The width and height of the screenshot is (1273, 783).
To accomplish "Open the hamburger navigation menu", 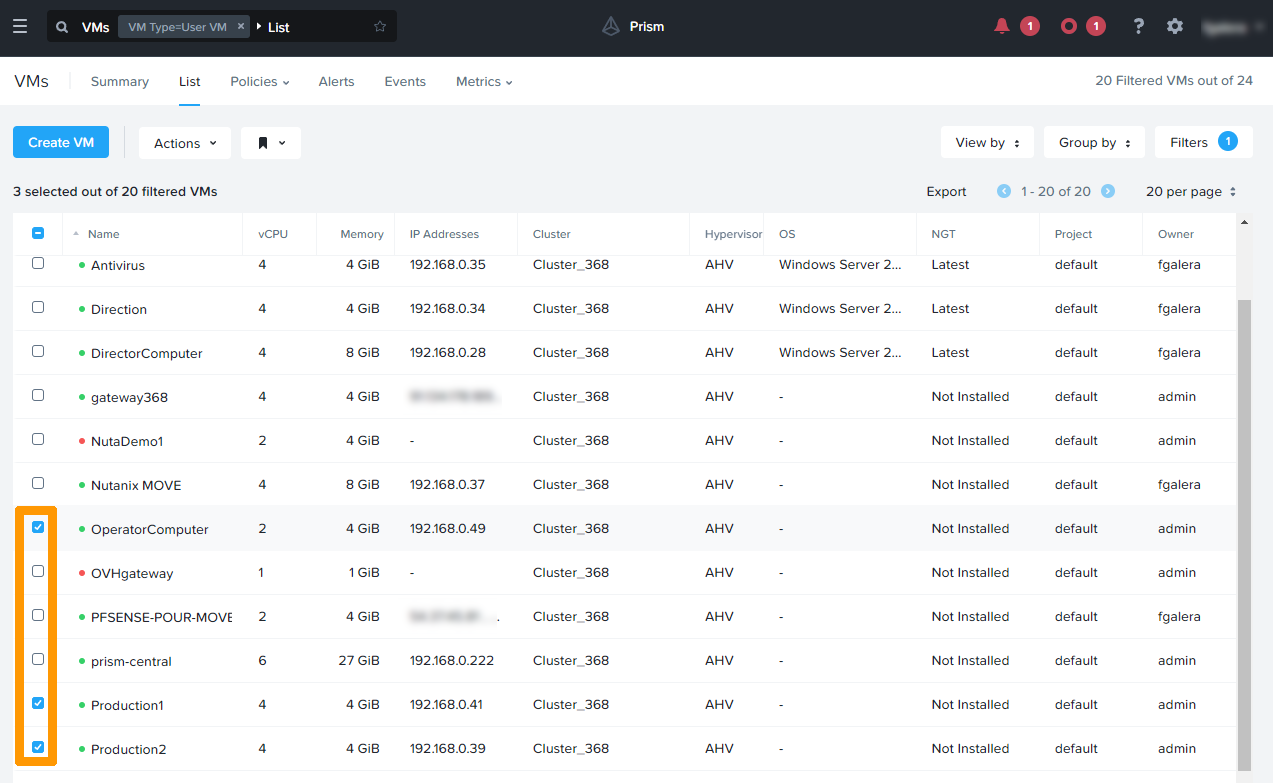I will click(x=20, y=26).
